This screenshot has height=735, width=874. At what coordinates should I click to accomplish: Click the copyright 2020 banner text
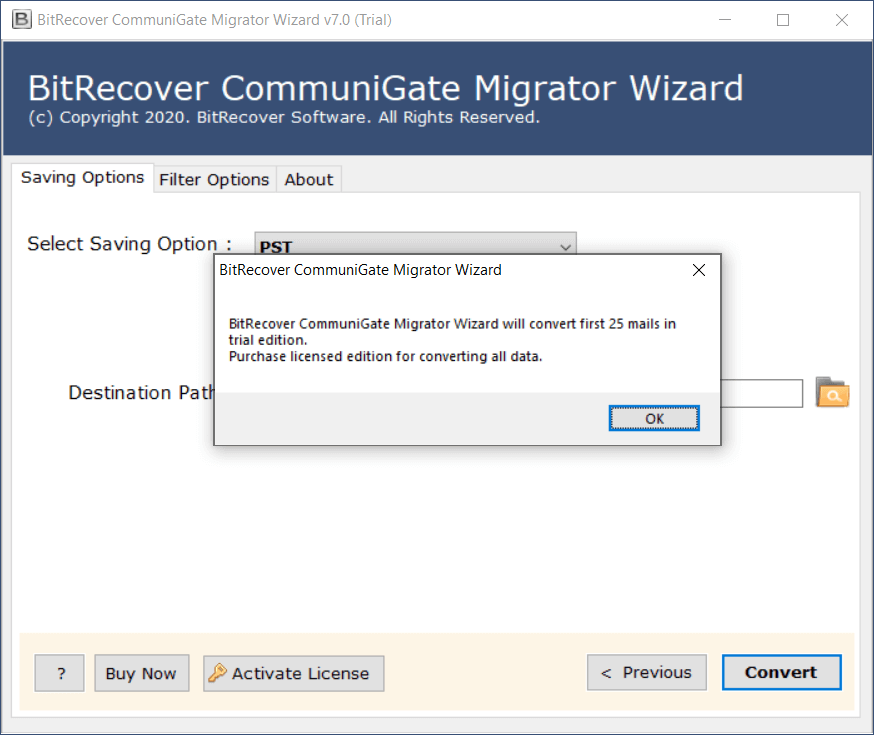[284, 118]
